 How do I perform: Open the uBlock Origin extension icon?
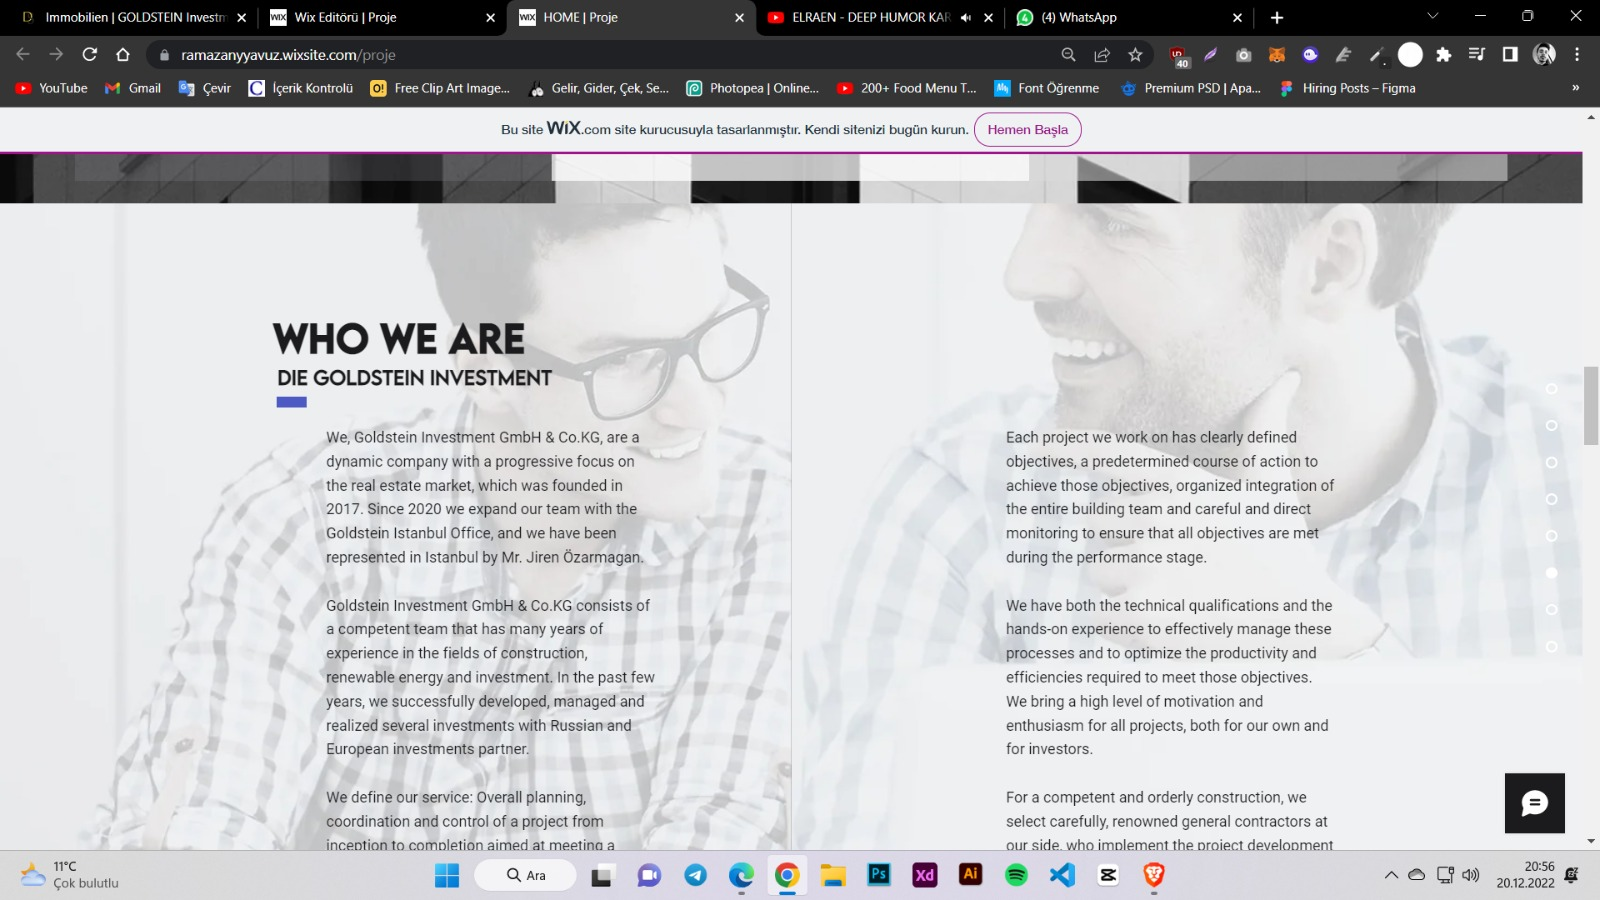(1178, 56)
